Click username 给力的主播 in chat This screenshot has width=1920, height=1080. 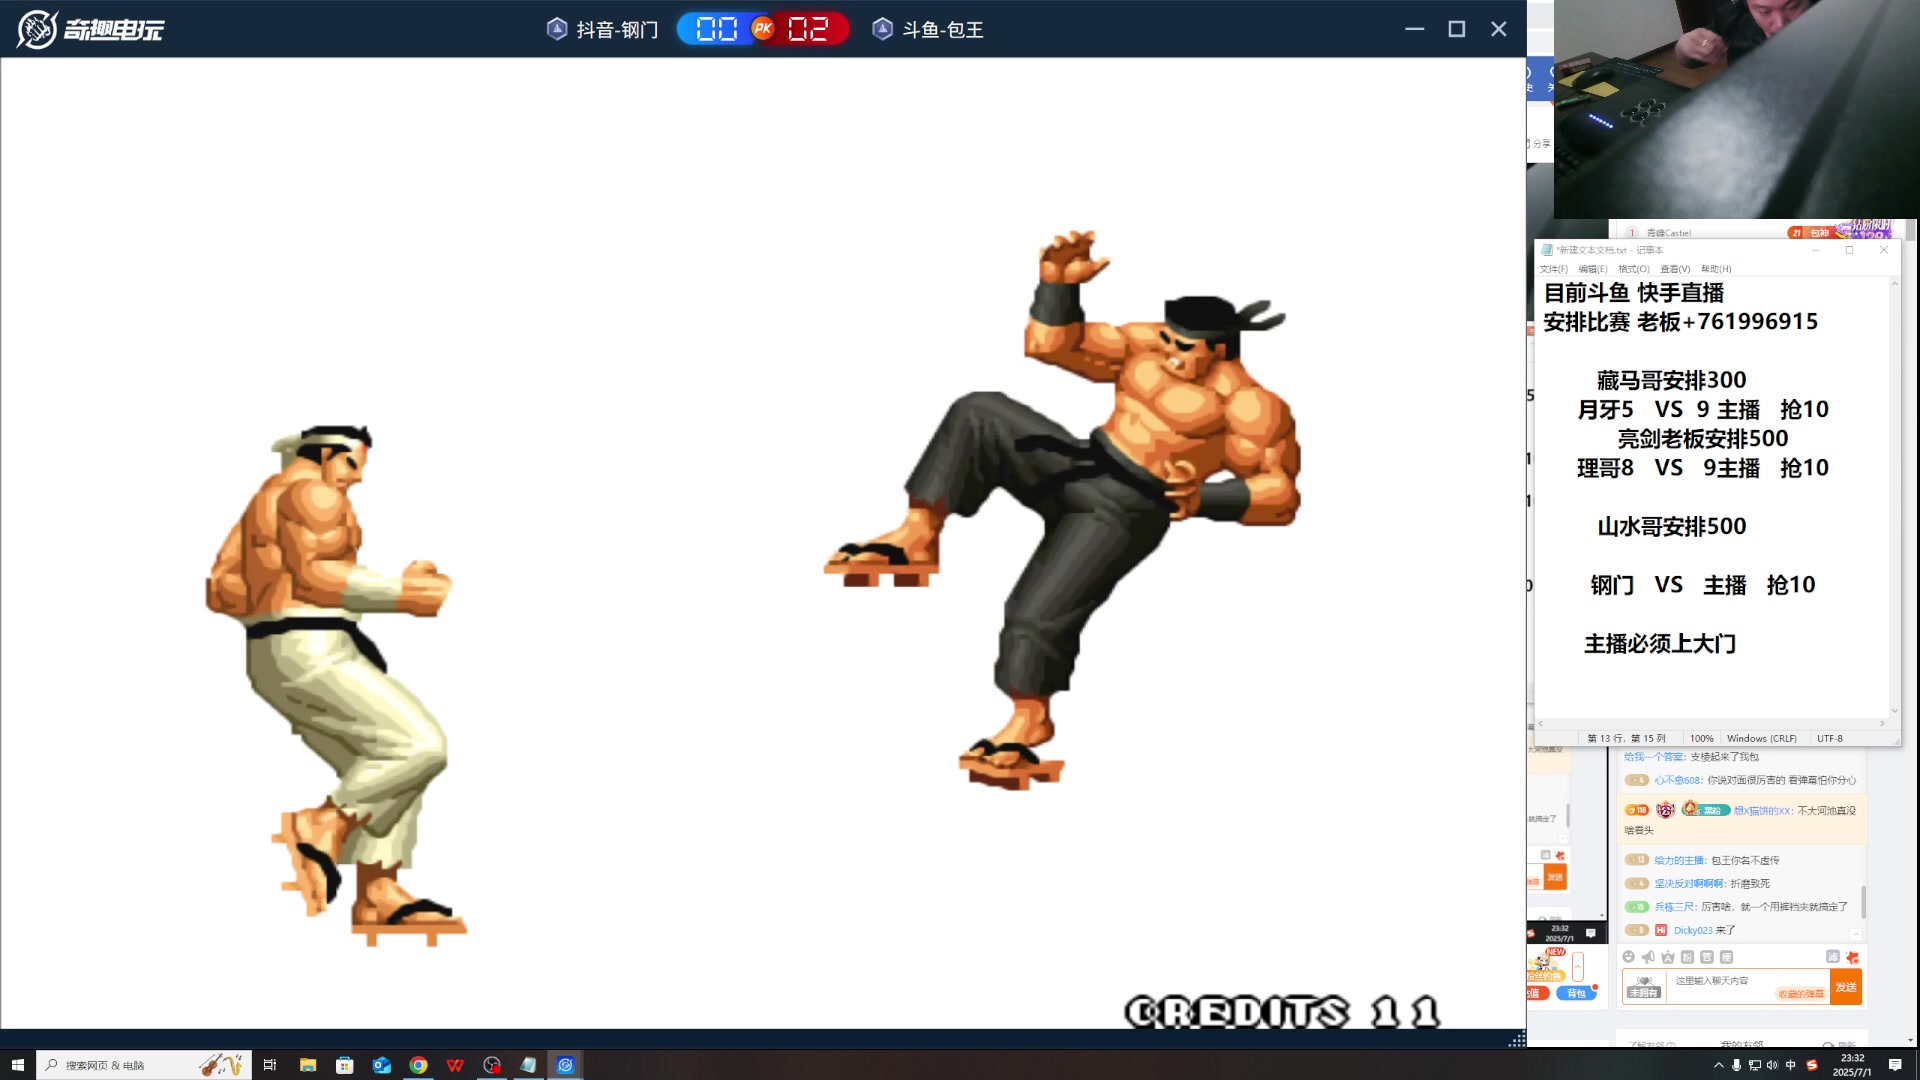pyautogui.click(x=1680, y=860)
